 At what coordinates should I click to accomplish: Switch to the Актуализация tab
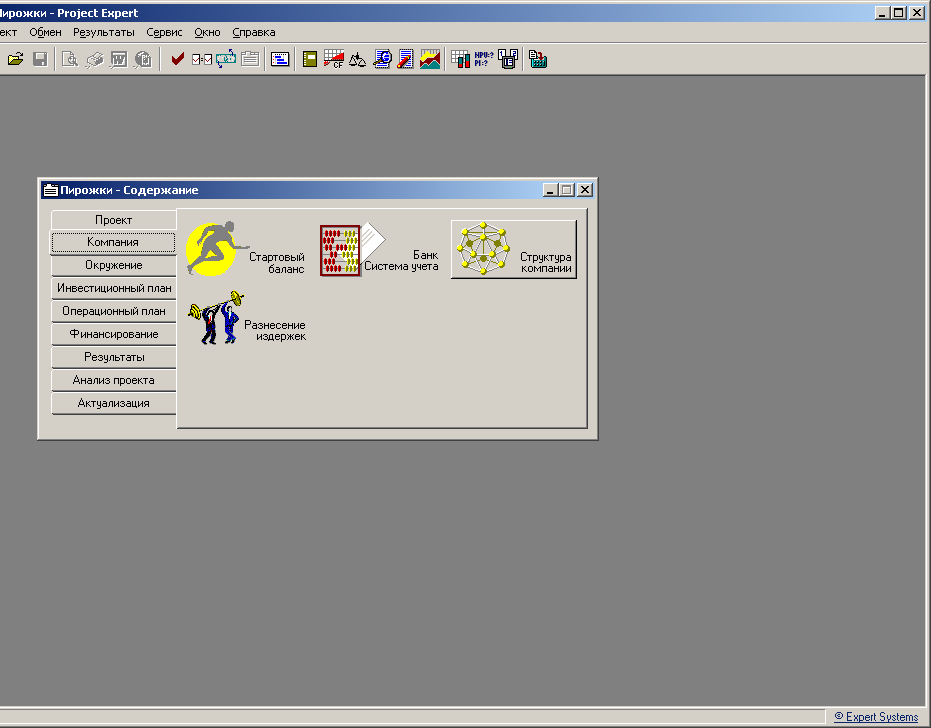coord(113,403)
